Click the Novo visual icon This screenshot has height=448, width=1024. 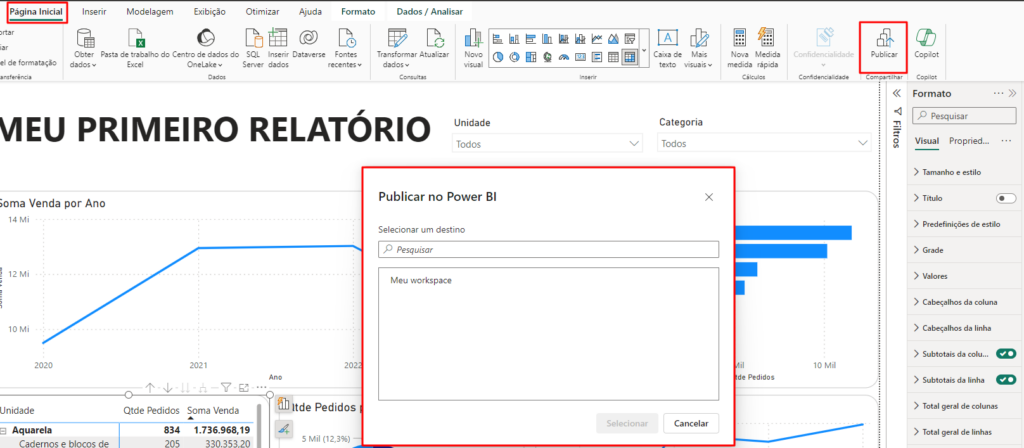473,40
